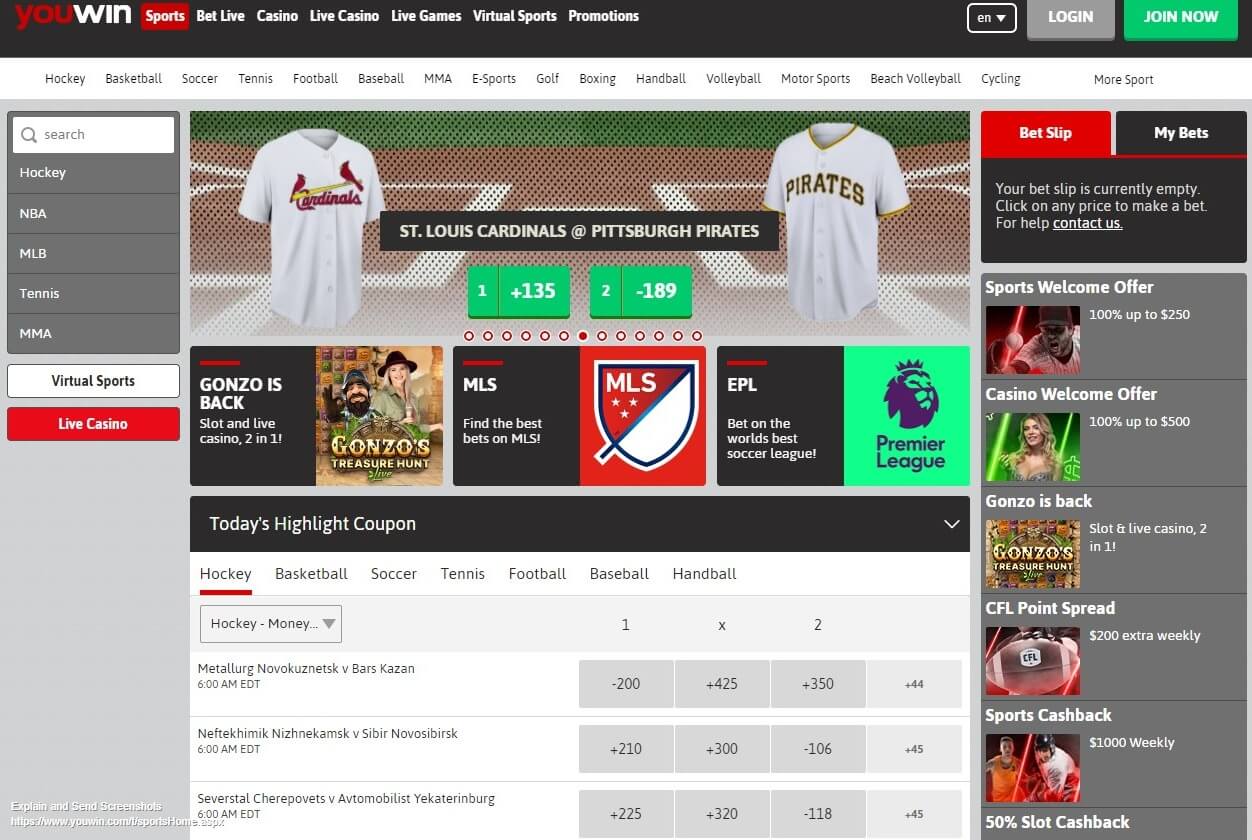Image resolution: width=1252 pixels, height=840 pixels.
Task: Click the Sports Welcome Offer thumbnail
Action: tap(1033, 340)
